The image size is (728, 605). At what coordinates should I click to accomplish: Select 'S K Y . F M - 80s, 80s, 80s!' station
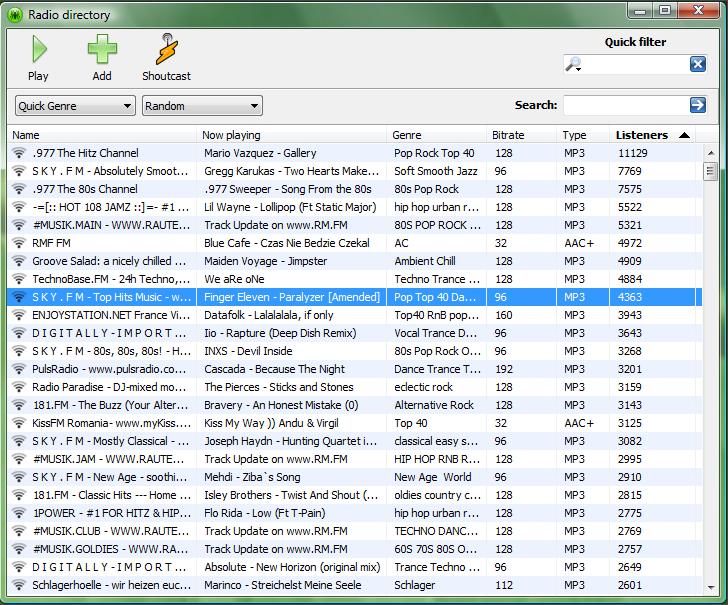click(x=354, y=351)
